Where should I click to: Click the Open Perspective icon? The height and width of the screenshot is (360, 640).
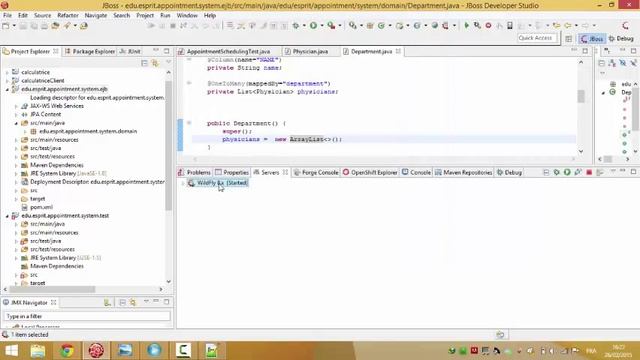point(569,38)
